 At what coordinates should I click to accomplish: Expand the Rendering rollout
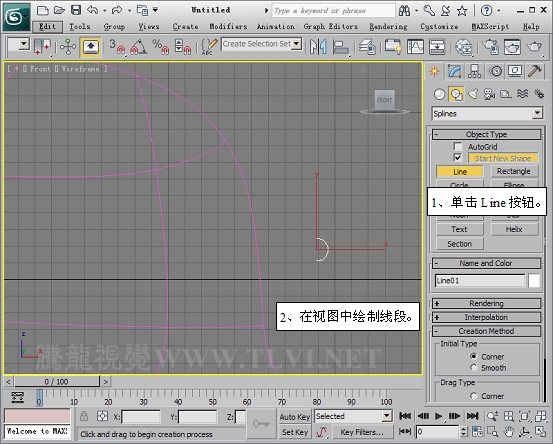486,303
